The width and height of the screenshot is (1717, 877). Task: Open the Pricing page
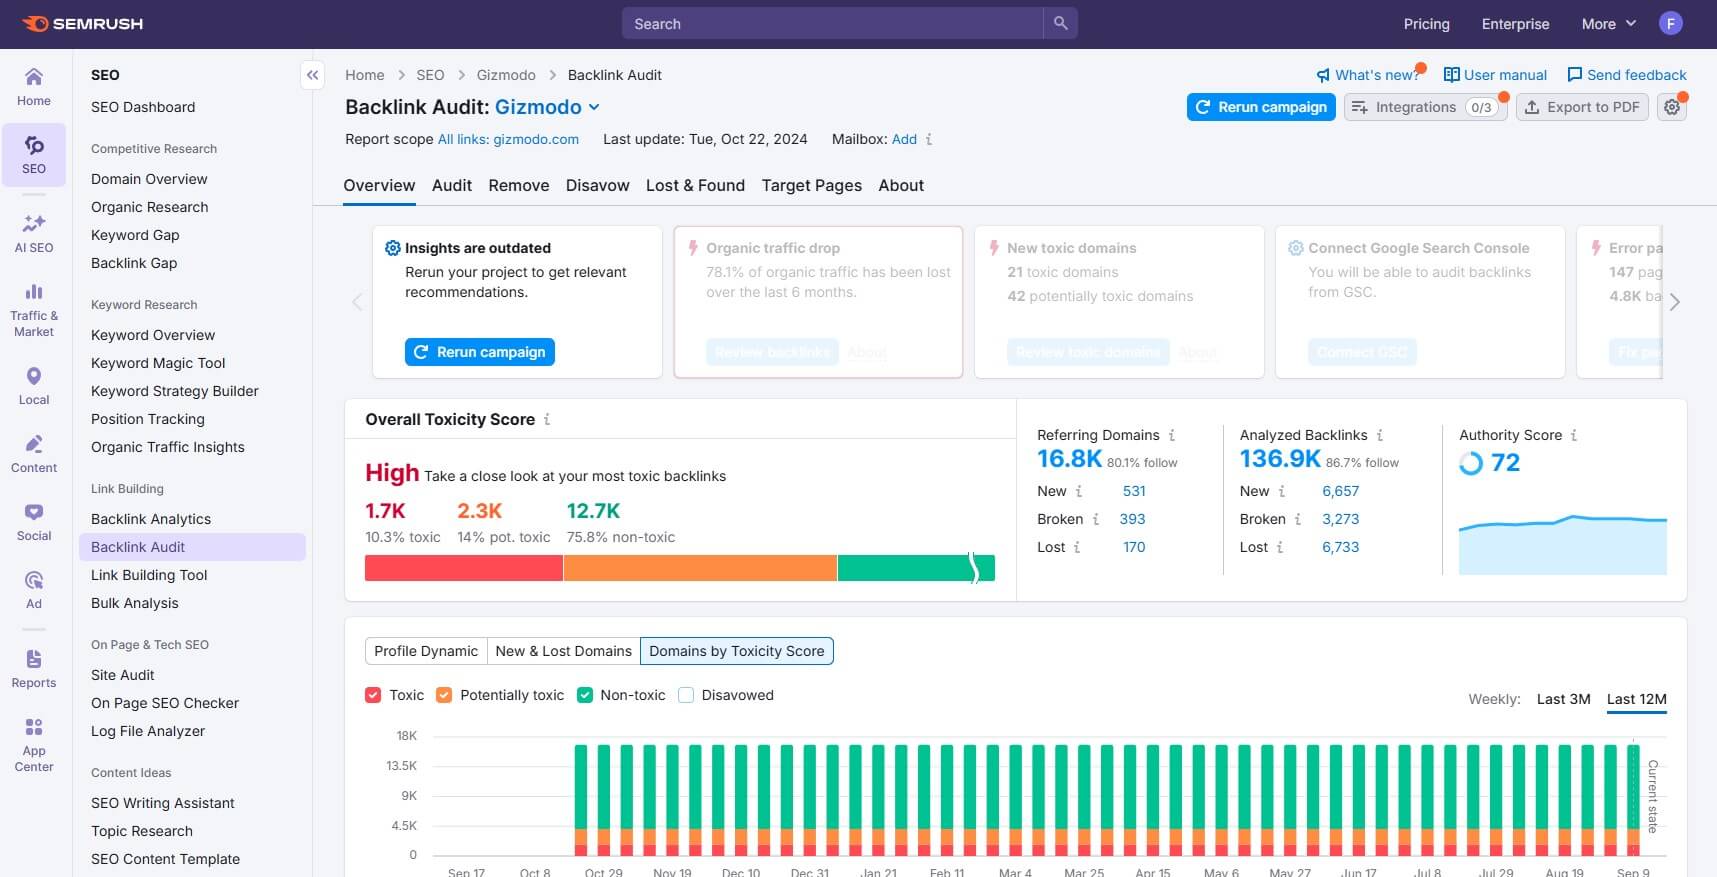pos(1427,24)
